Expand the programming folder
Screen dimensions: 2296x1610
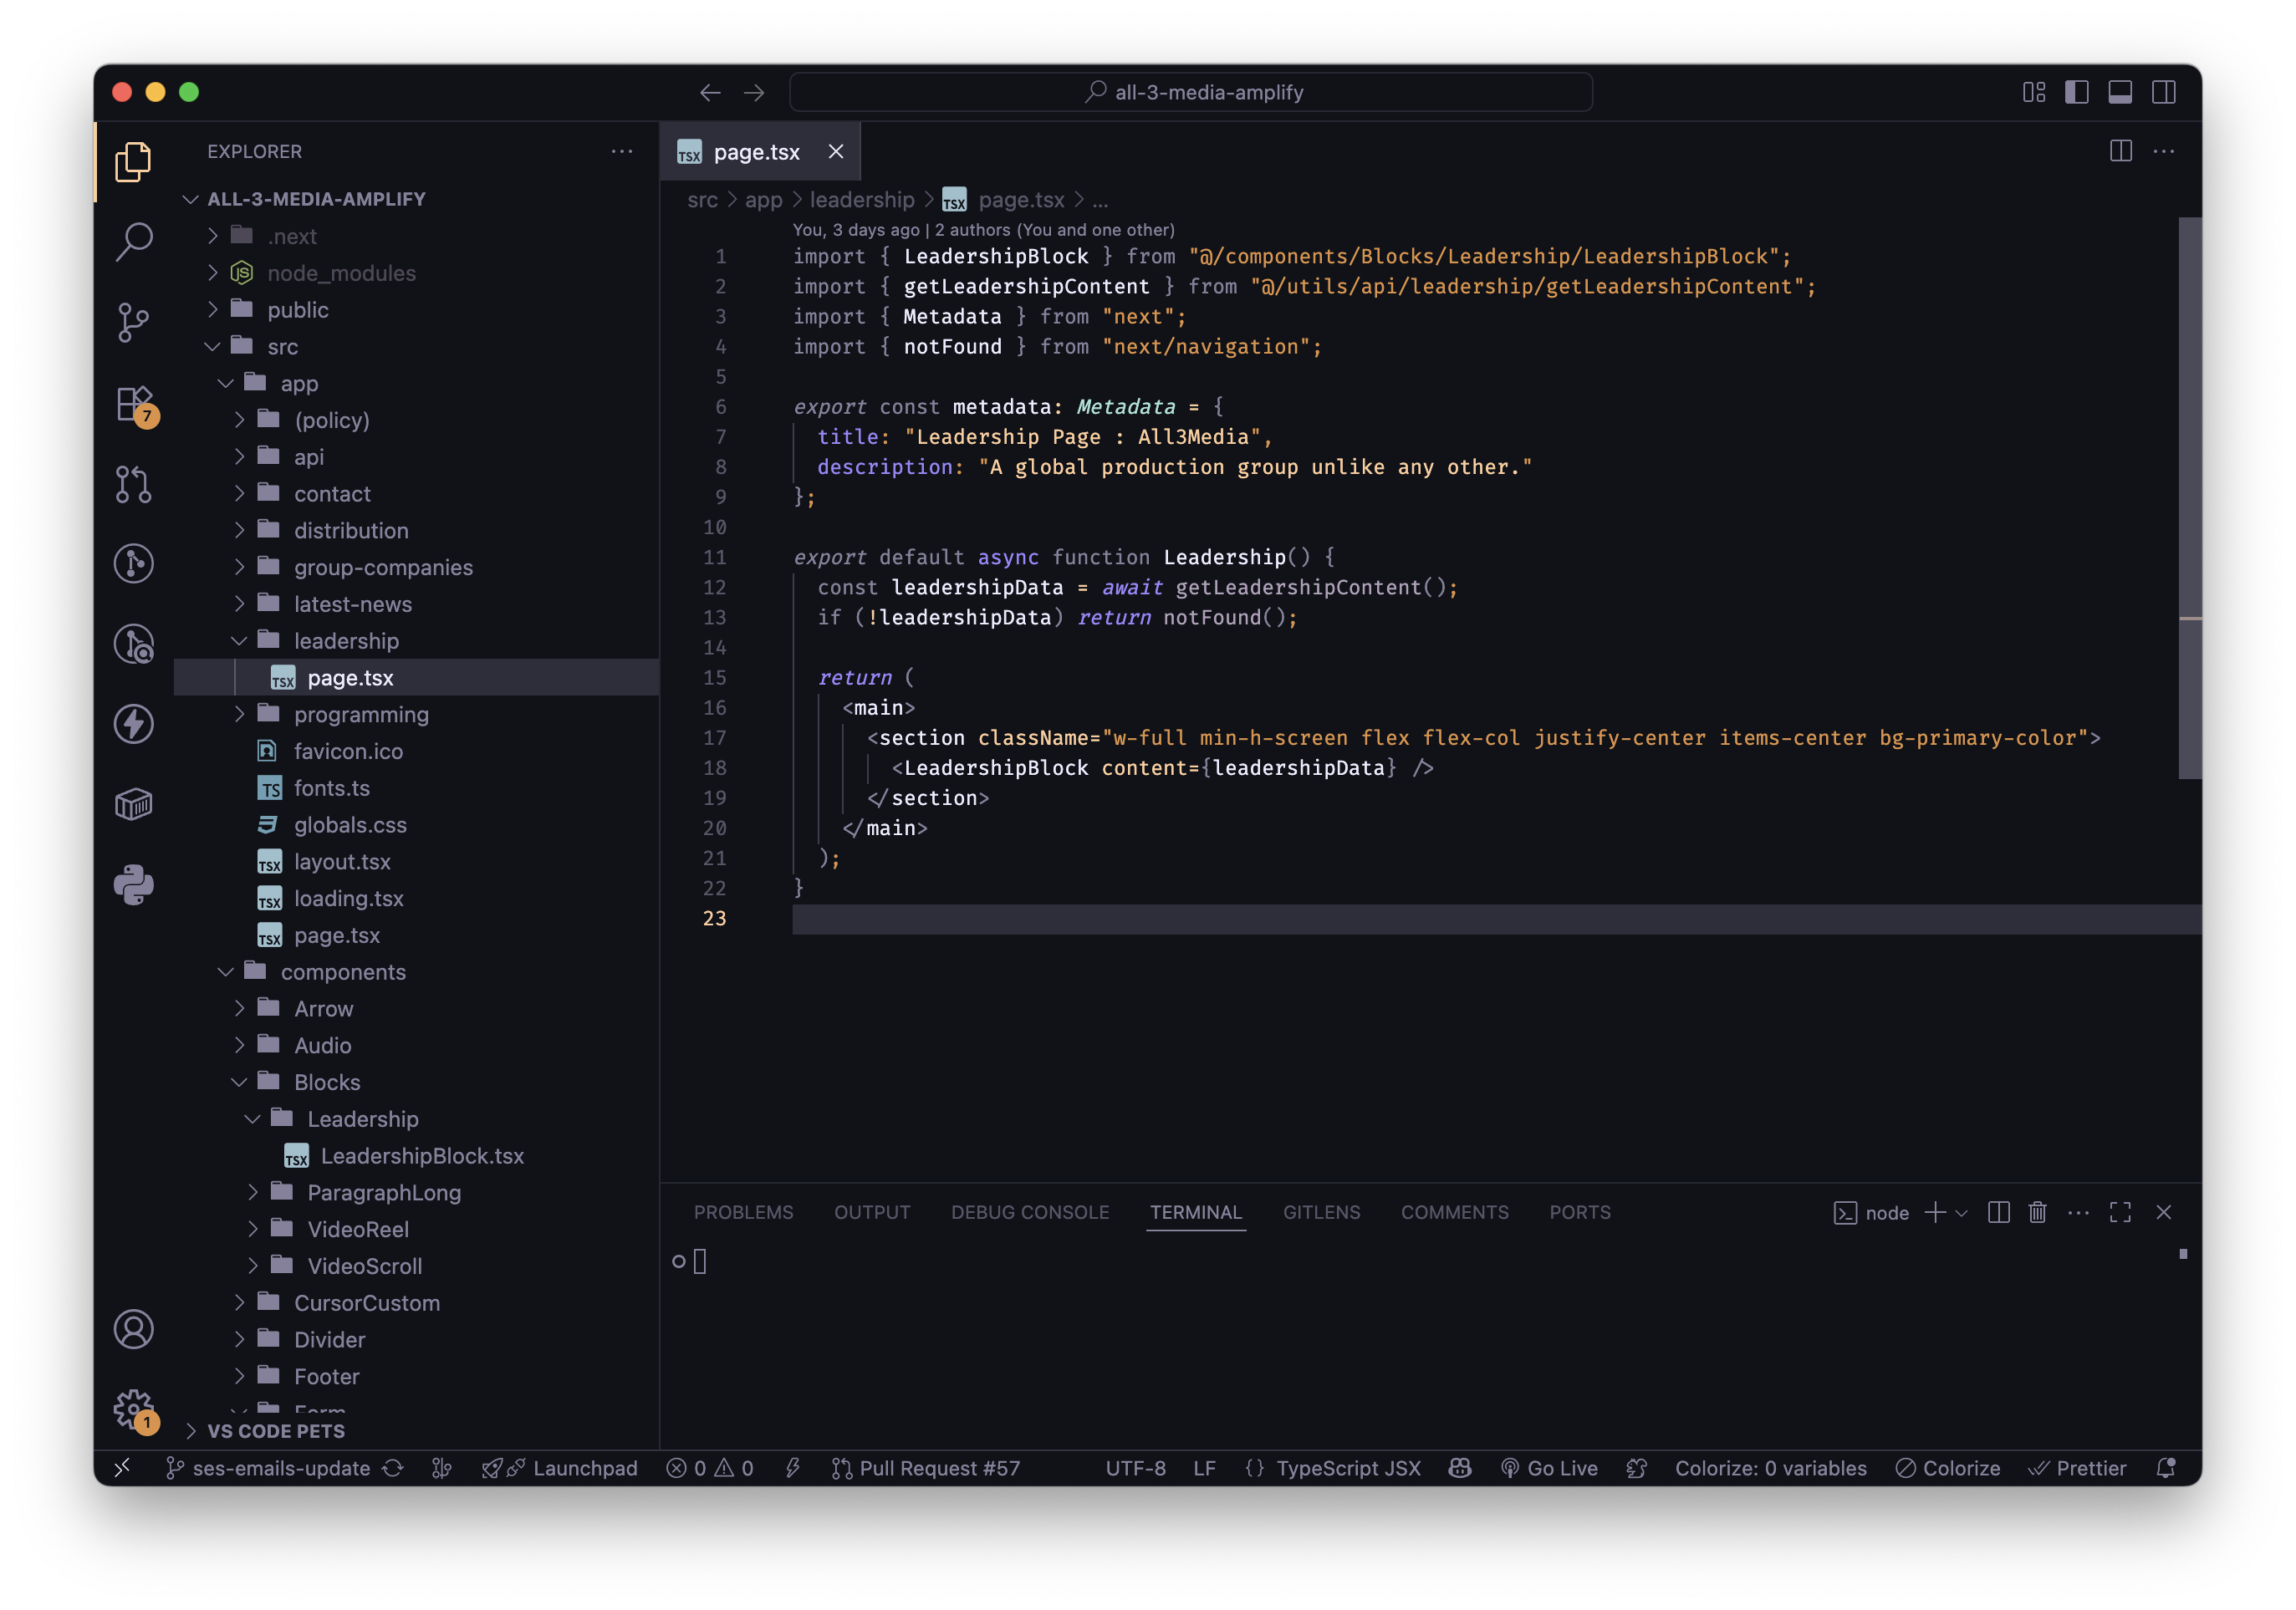[360, 714]
